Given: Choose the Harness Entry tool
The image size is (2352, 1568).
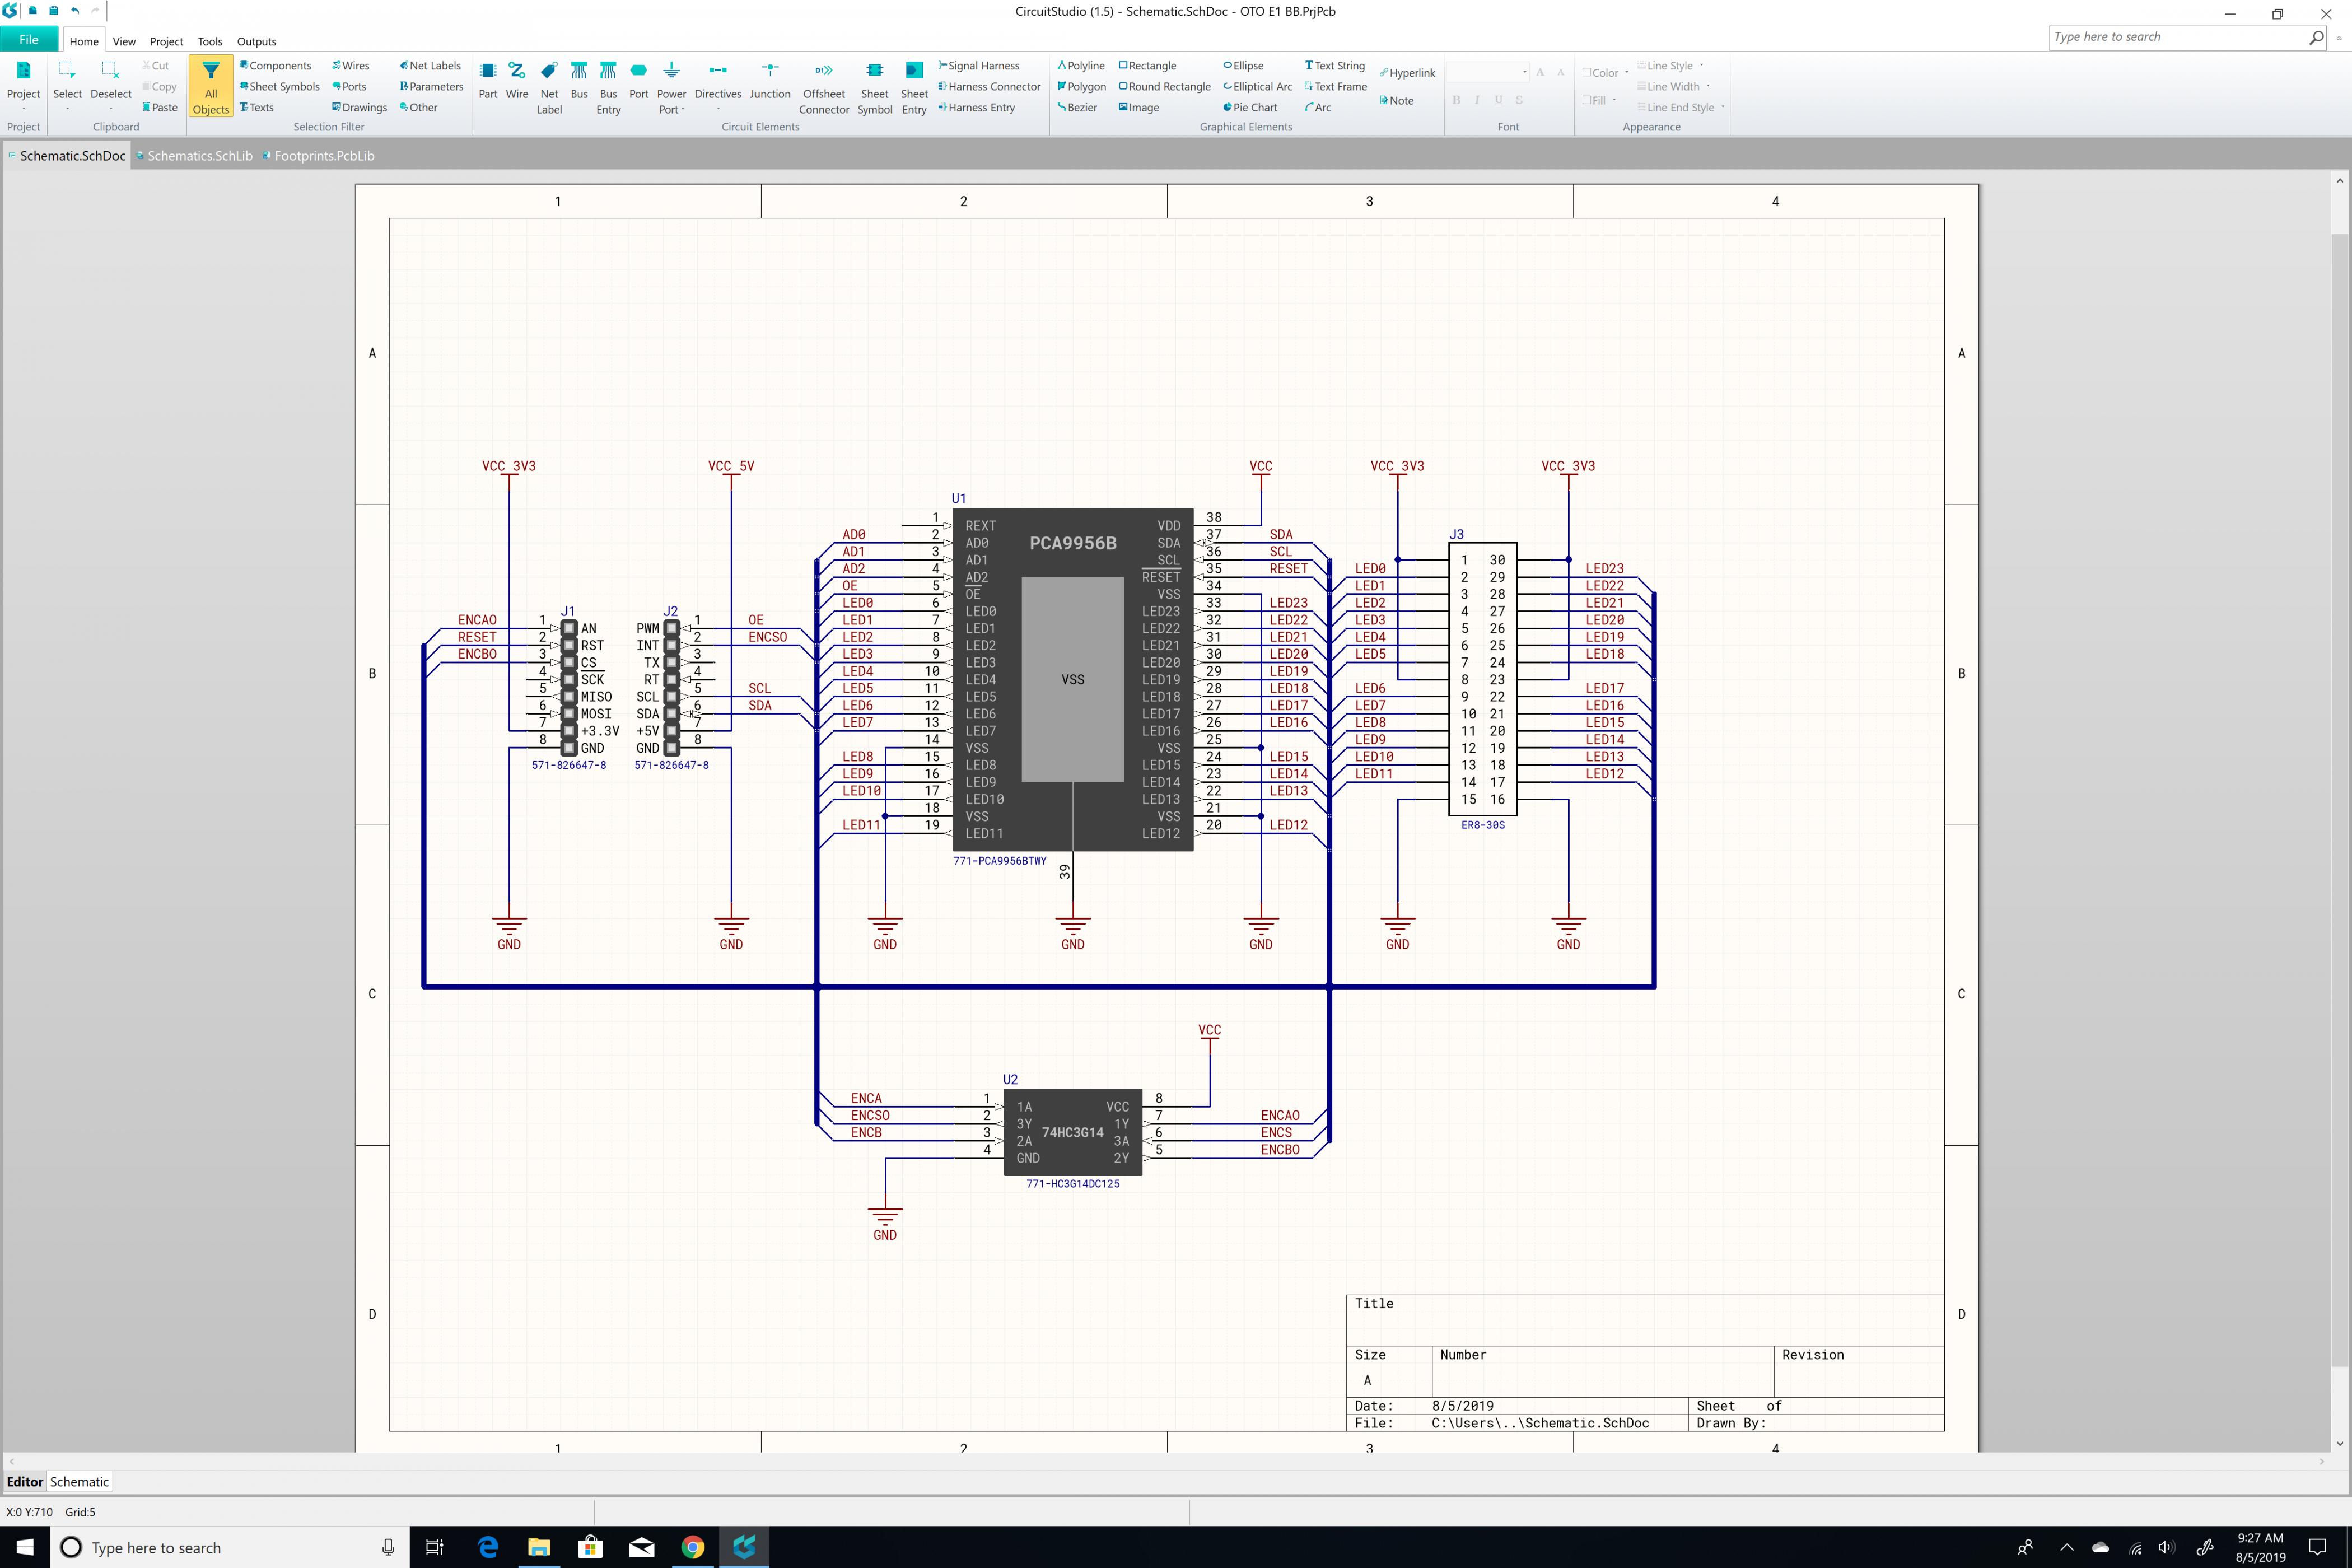Looking at the screenshot, I should pyautogui.click(x=976, y=108).
